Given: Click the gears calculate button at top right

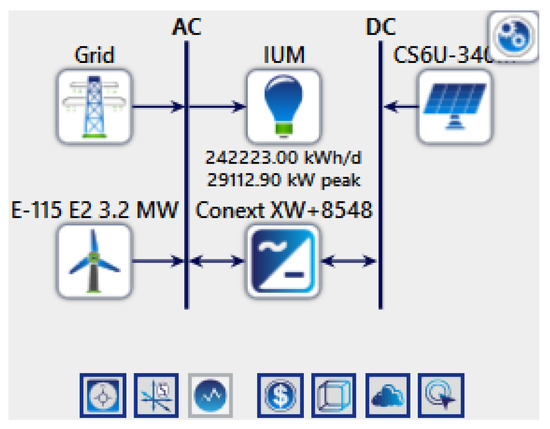Looking at the screenshot, I should (514, 36).
